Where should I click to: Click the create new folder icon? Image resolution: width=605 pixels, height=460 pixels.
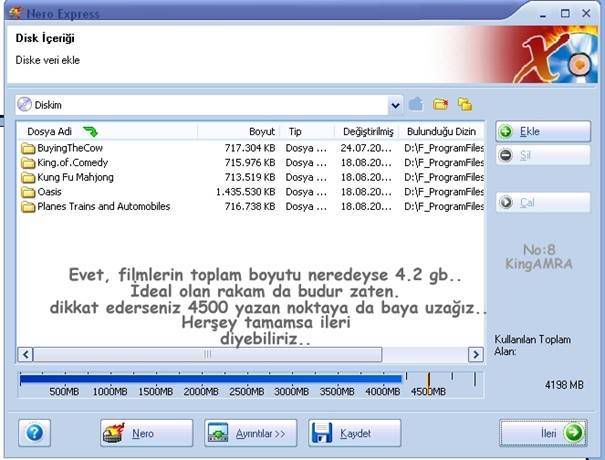pyautogui.click(x=440, y=104)
